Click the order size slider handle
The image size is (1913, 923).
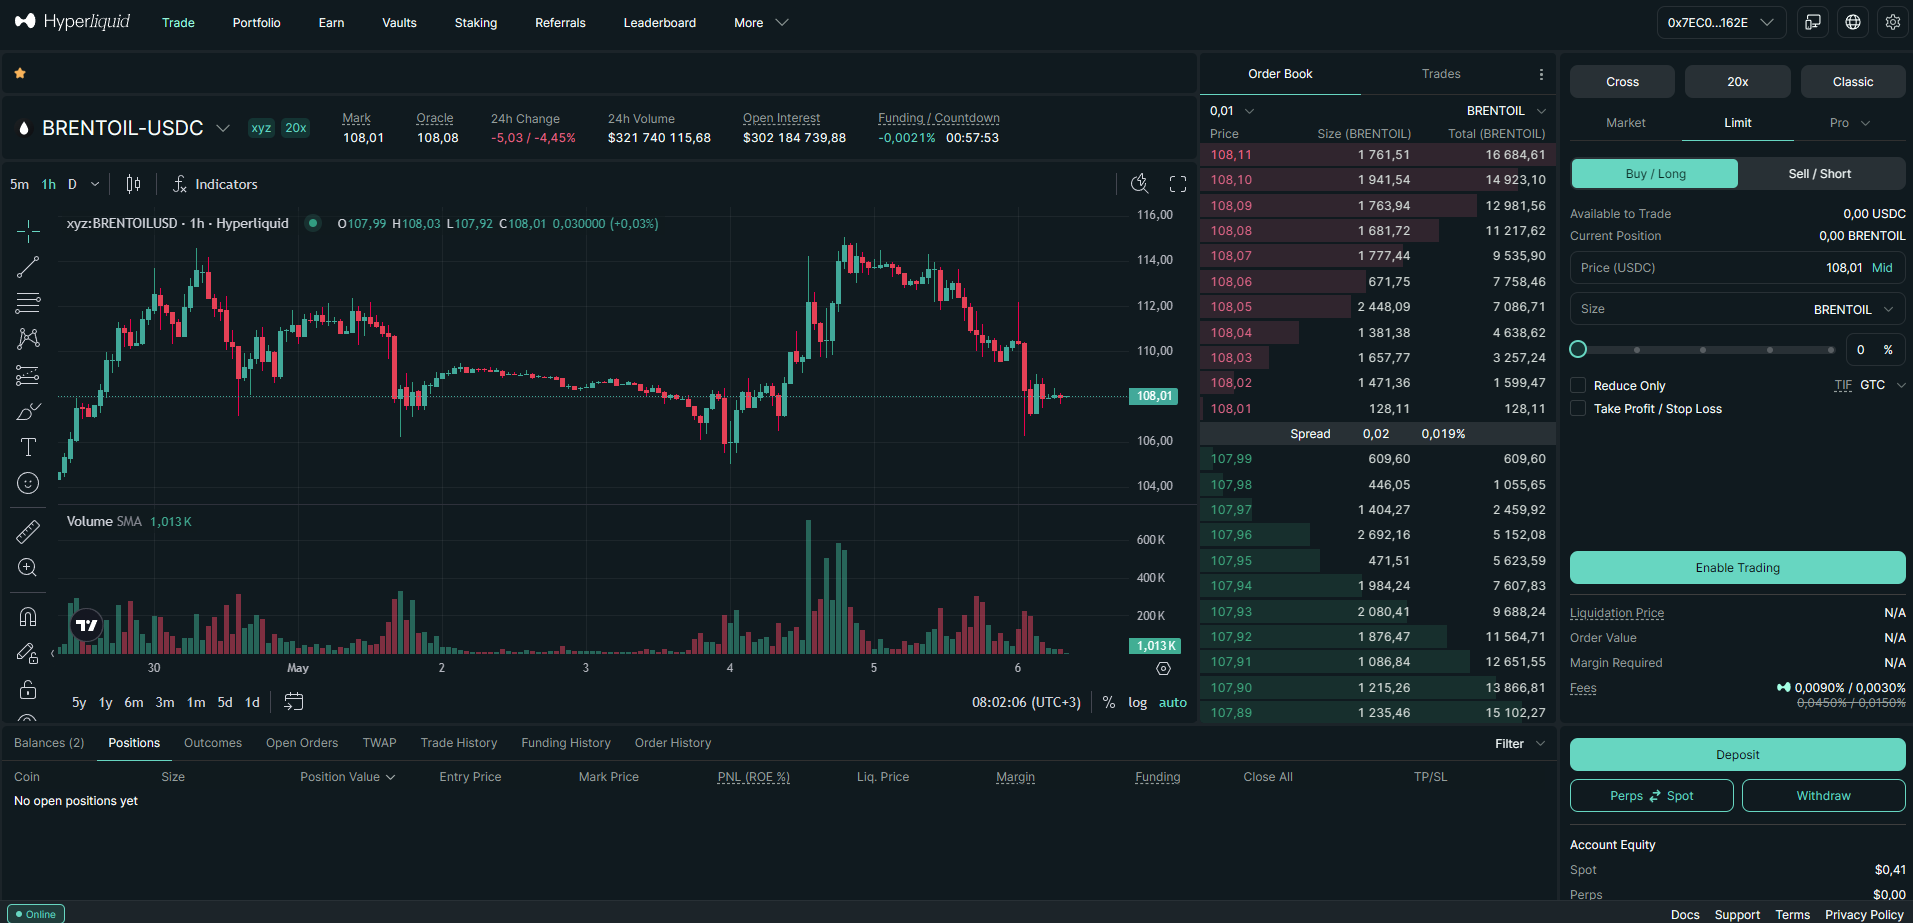coord(1578,349)
